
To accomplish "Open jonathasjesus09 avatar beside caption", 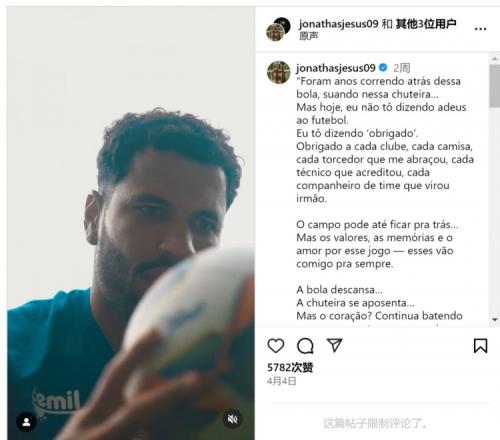I will 279,72.
